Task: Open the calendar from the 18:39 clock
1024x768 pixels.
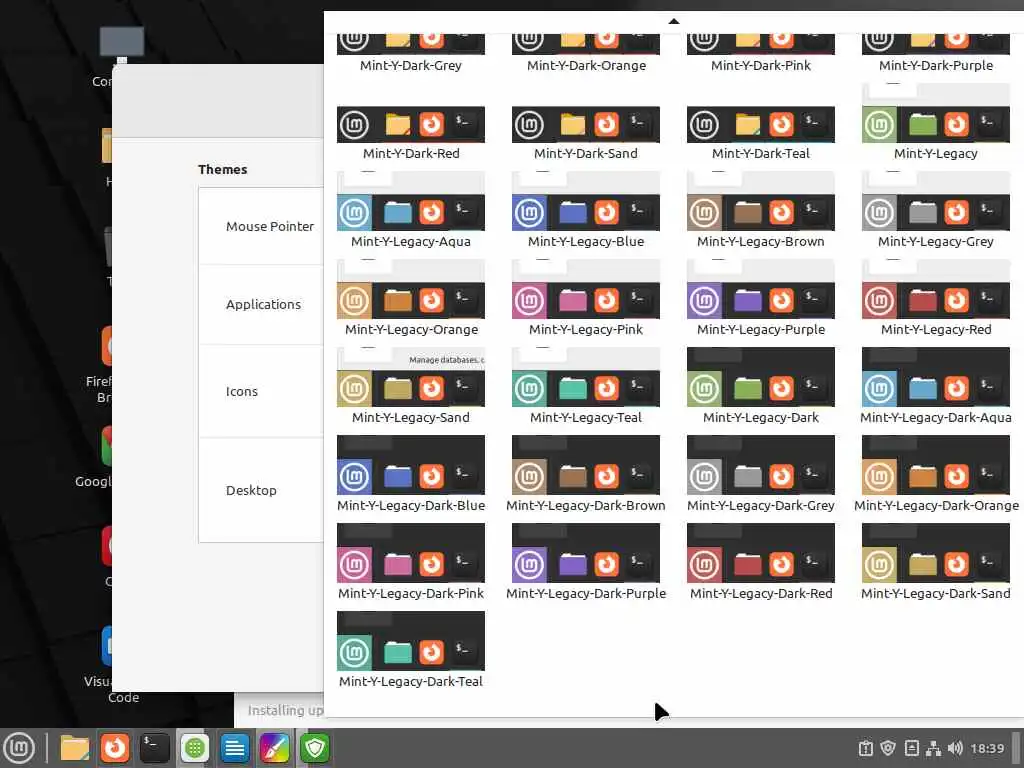Action: pos(987,748)
